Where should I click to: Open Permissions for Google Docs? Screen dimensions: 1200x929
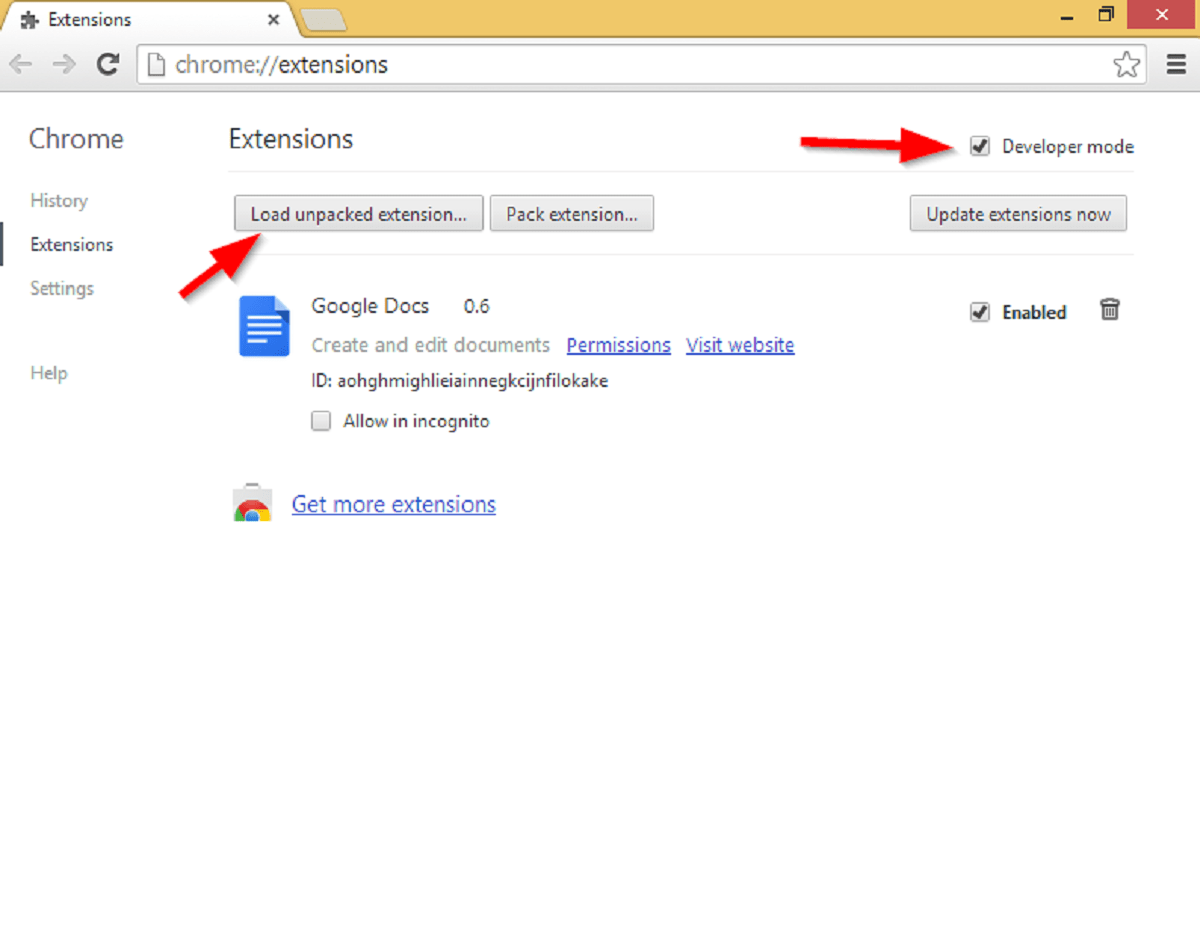618,345
